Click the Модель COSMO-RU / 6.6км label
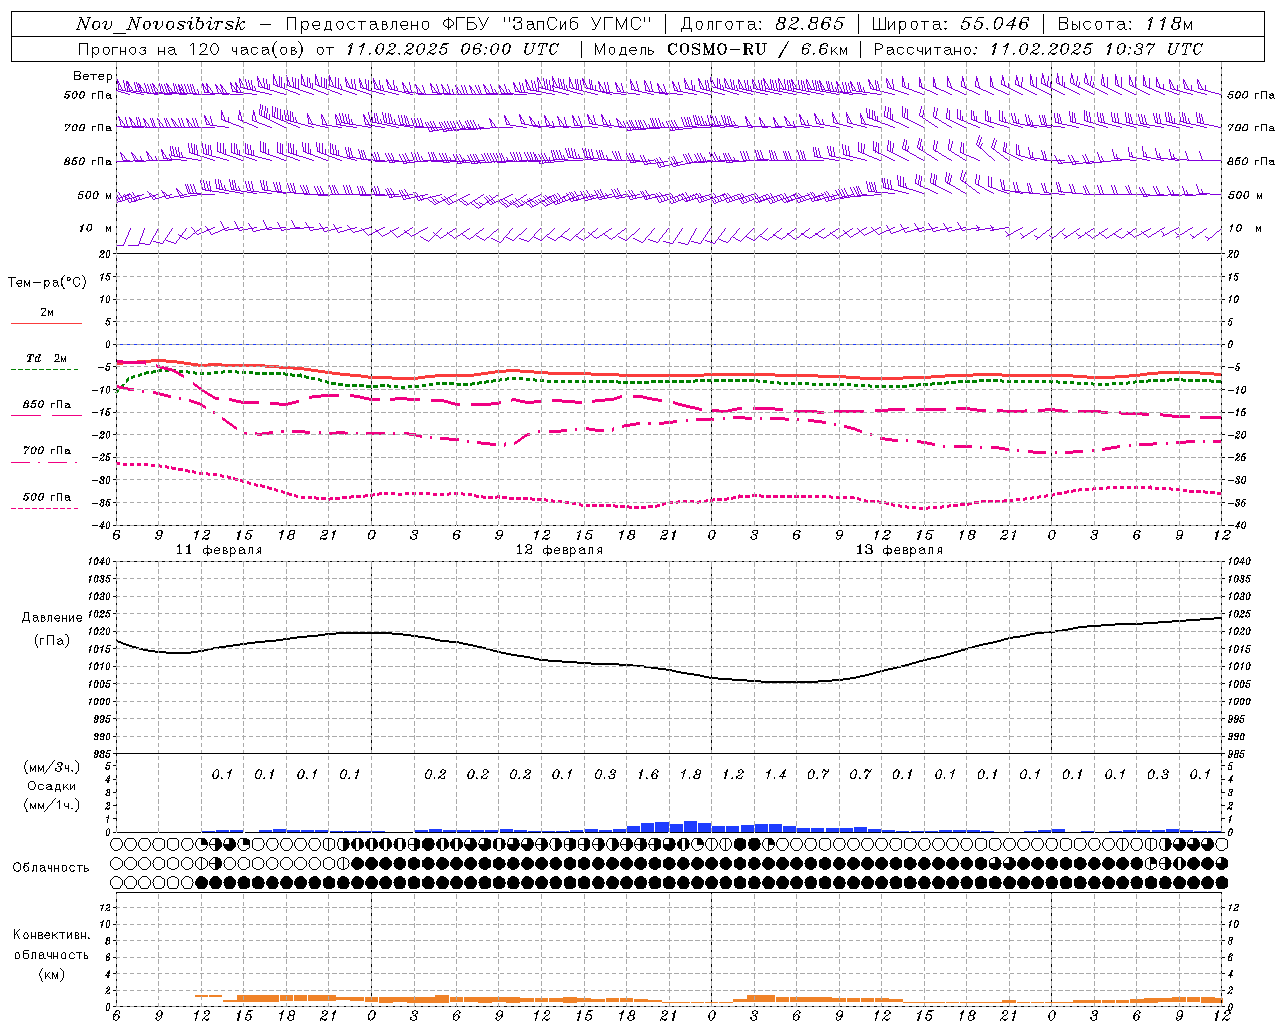Viewport: 1280px width, 1024px height. tap(721, 49)
